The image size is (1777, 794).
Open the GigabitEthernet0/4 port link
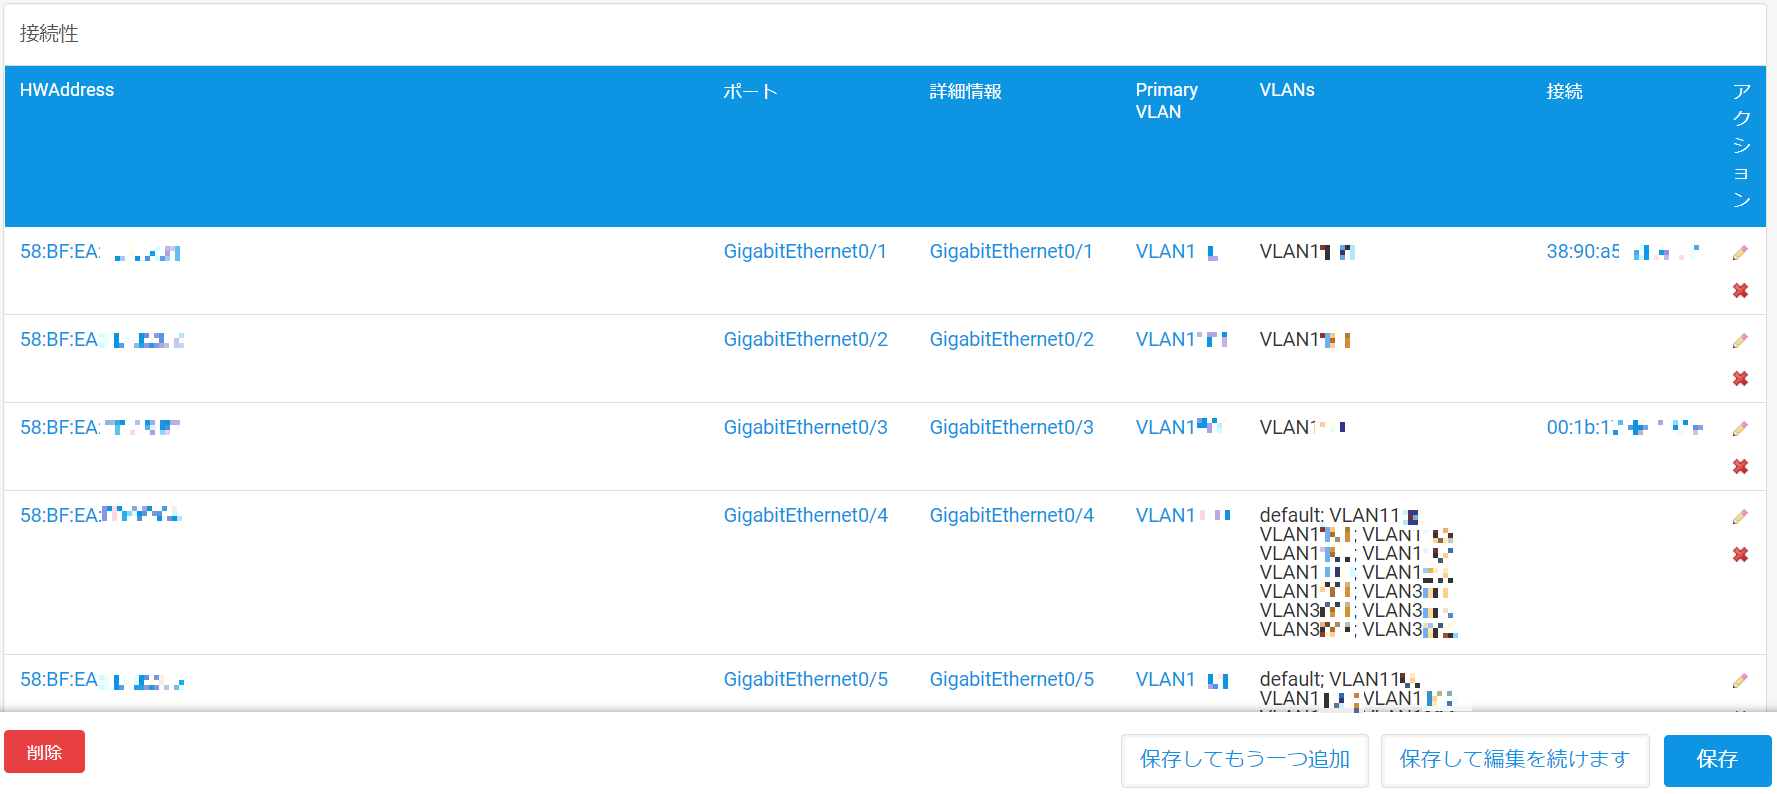[805, 516]
